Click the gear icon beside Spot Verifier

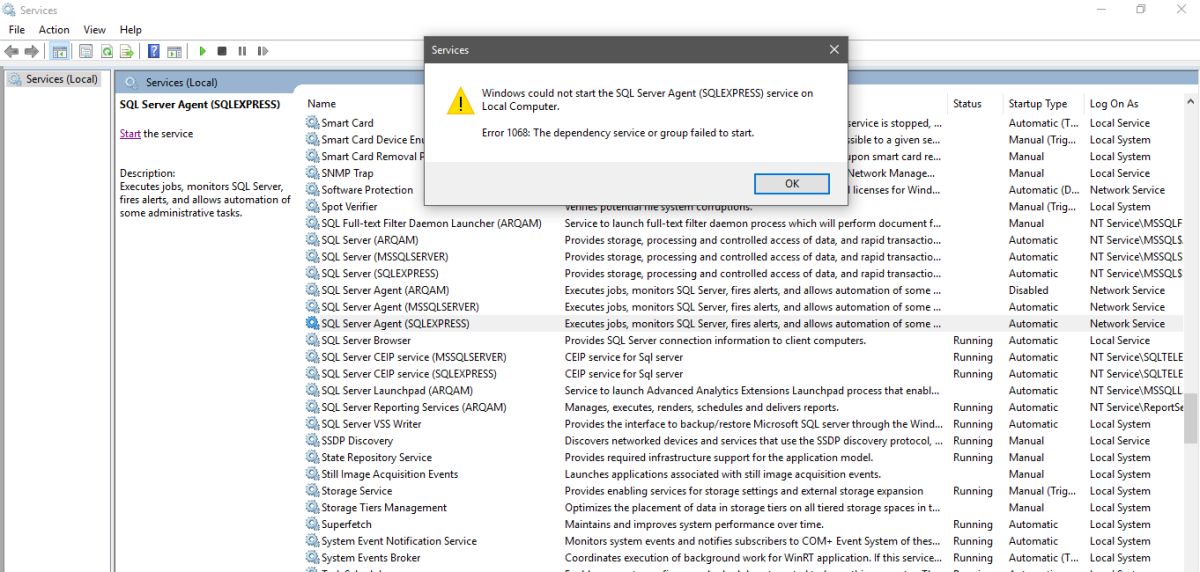click(x=312, y=206)
